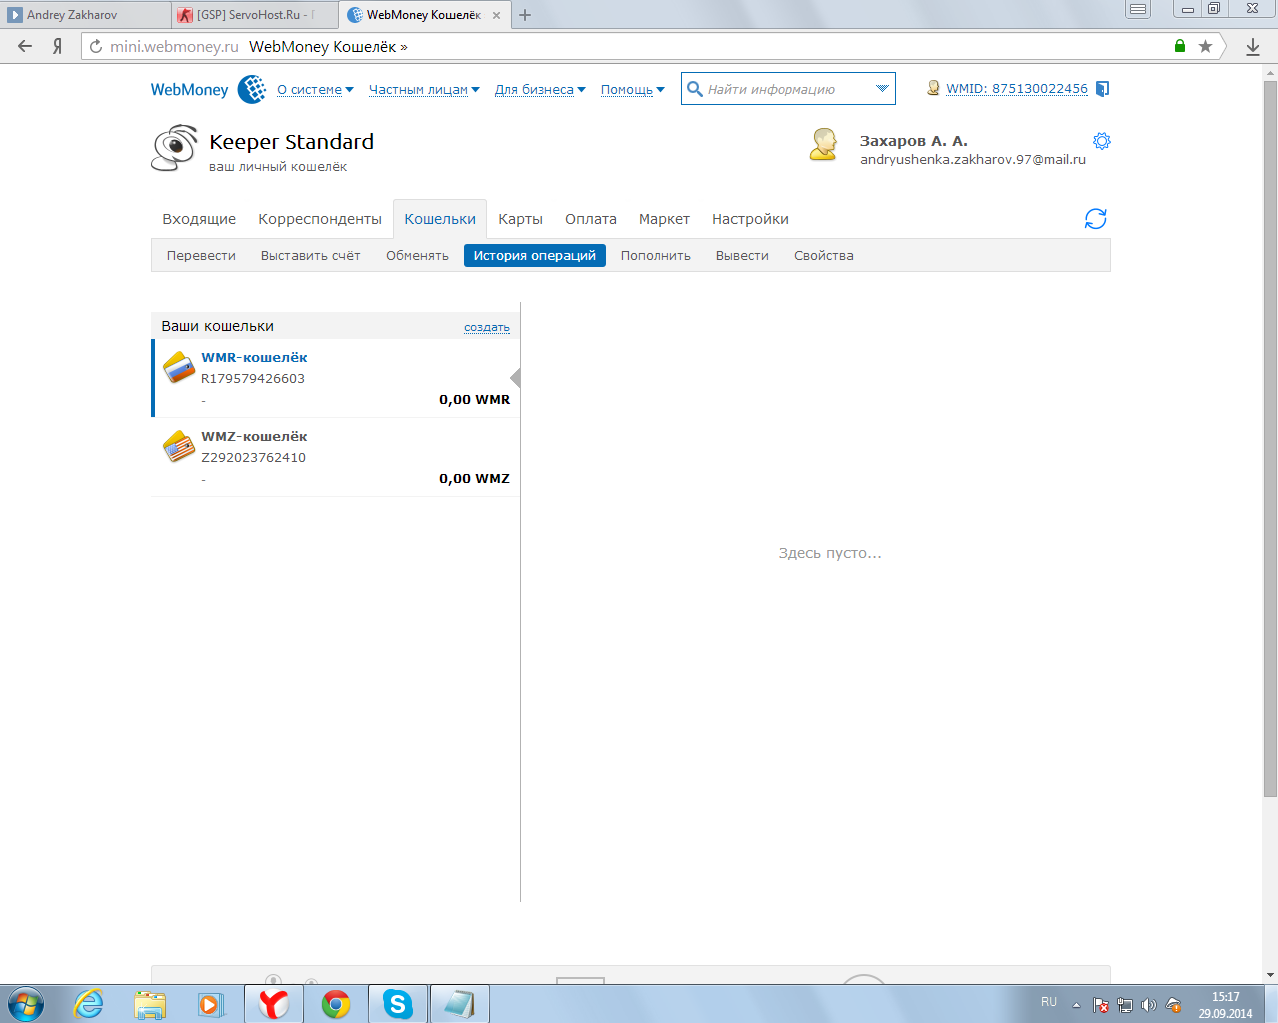This screenshot has height=1023, width=1278.
Task: Click the Yandex Я button in address bar
Action: (x=58, y=46)
